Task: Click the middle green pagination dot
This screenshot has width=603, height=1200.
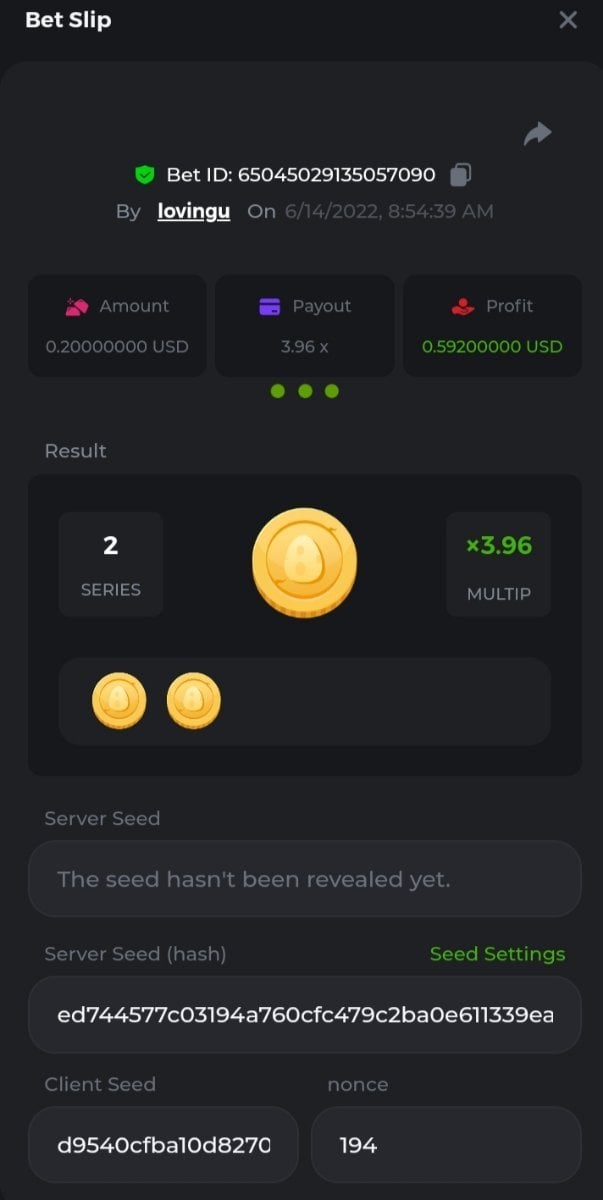Action: point(305,391)
